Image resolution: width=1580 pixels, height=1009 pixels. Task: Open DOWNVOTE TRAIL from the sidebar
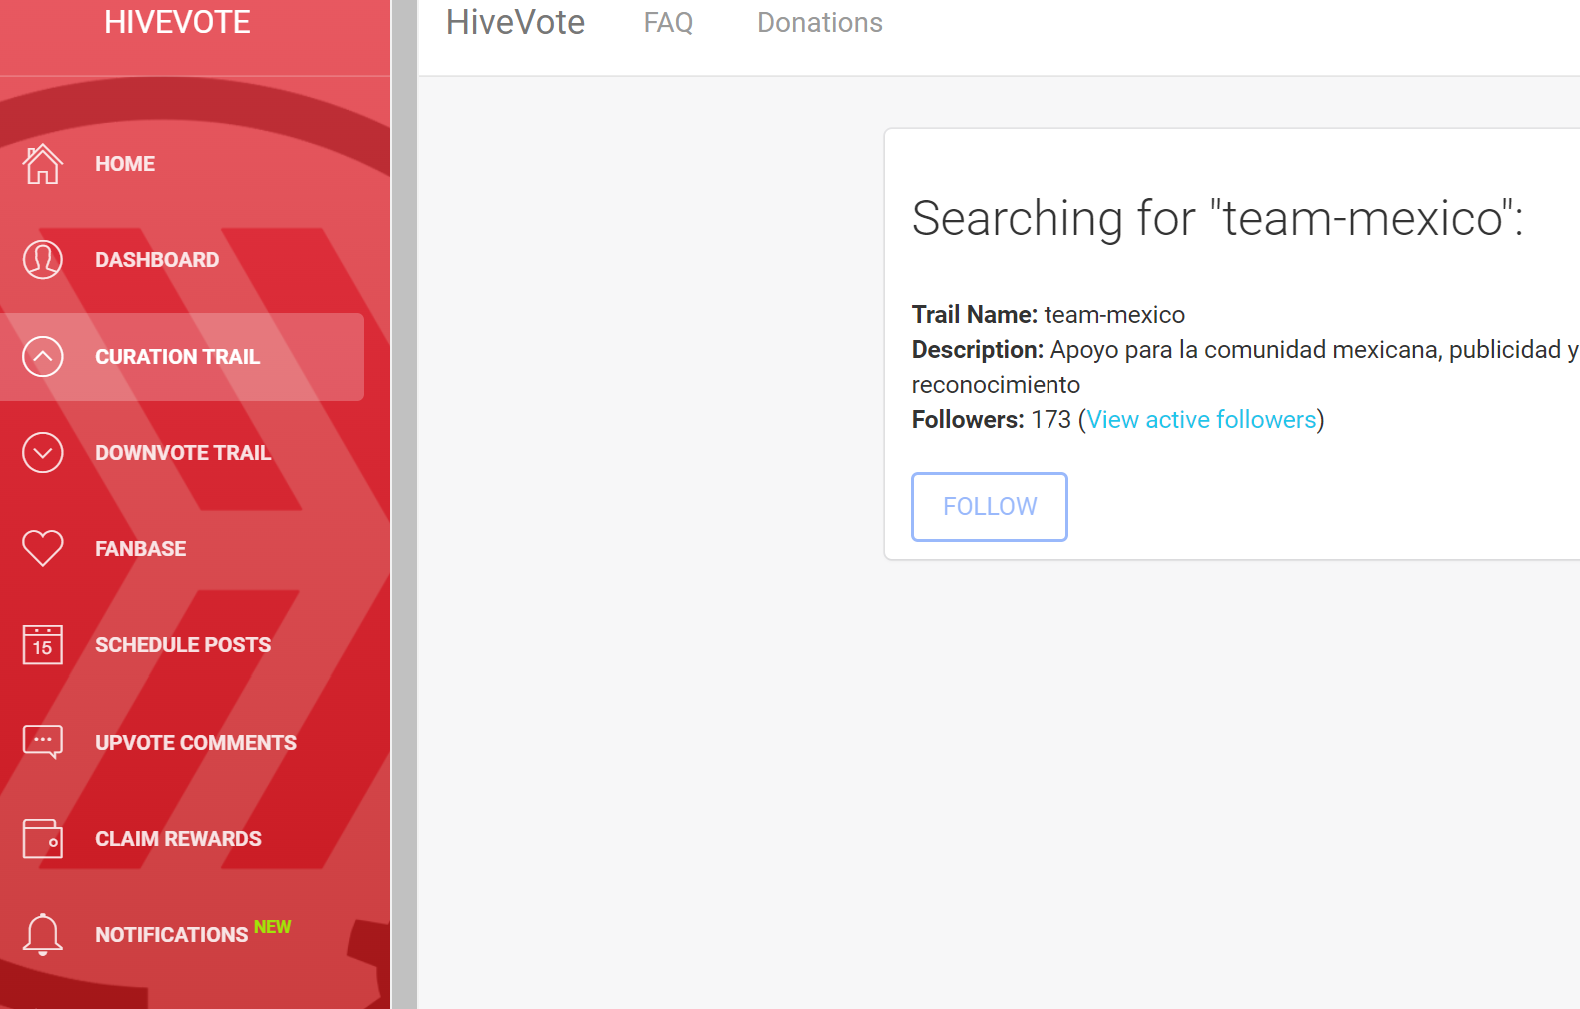click(183, 453)
